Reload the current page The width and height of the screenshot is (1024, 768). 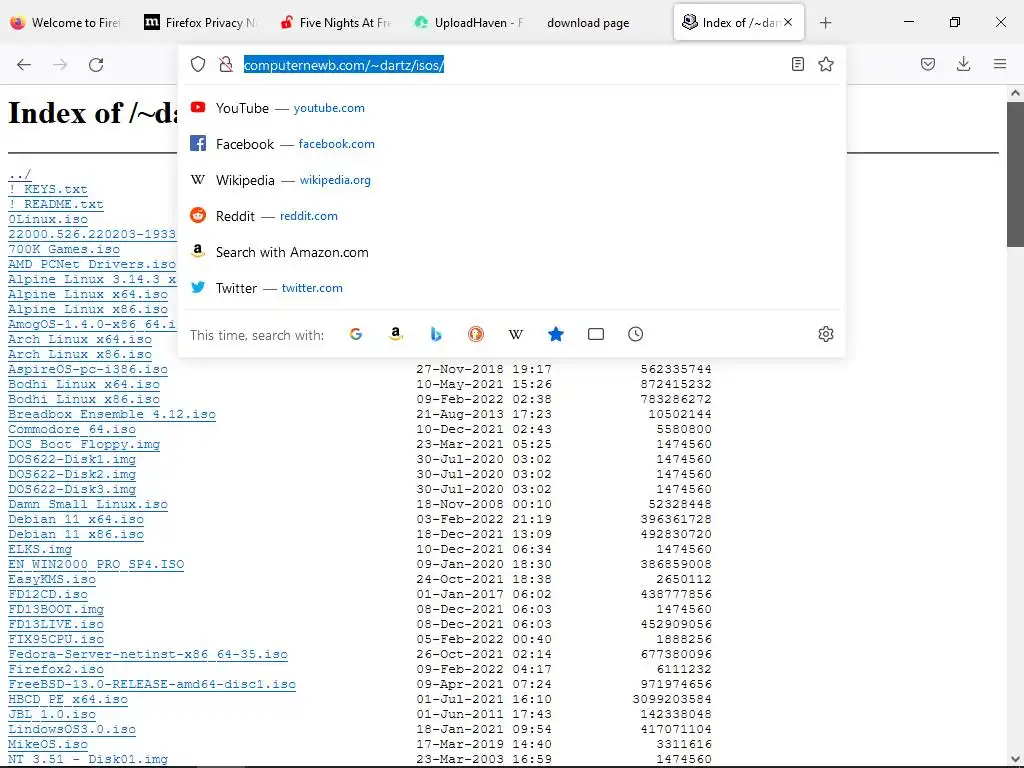point(96,64)
